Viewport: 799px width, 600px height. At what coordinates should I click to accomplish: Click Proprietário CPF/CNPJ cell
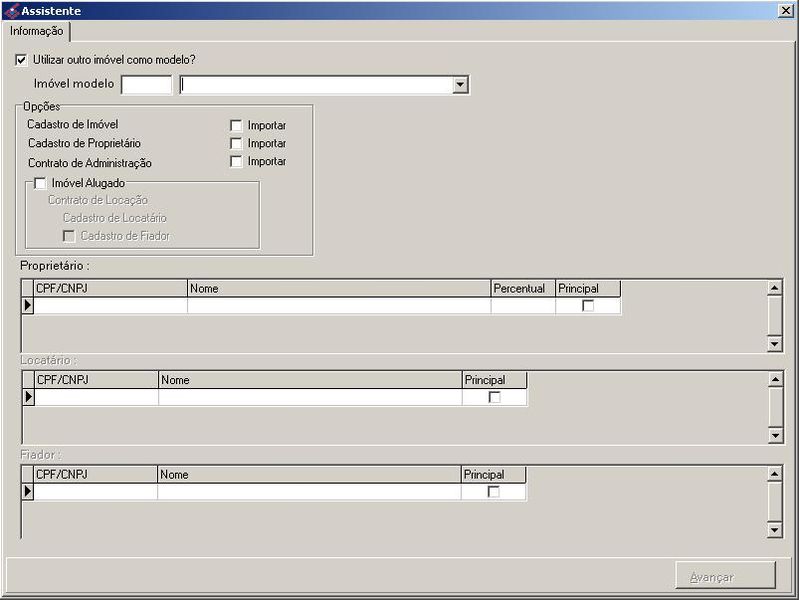point(111,306)
